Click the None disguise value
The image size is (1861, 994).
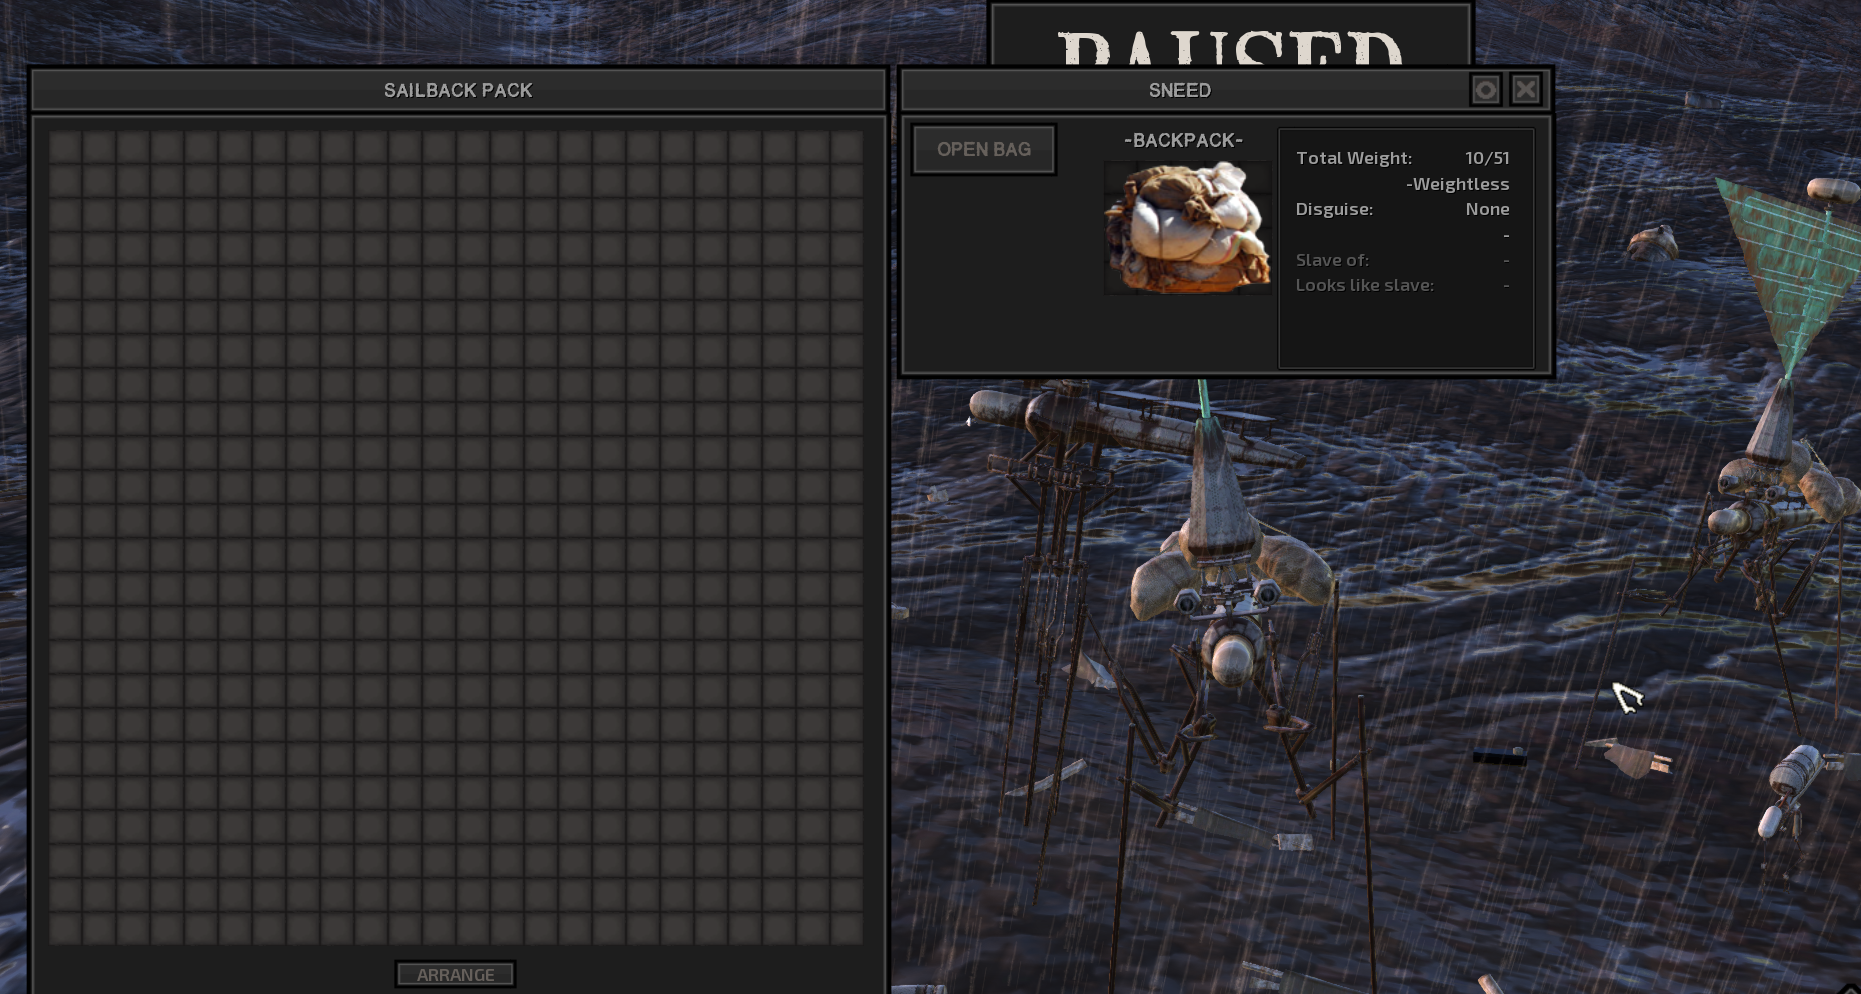point(1487,209)
